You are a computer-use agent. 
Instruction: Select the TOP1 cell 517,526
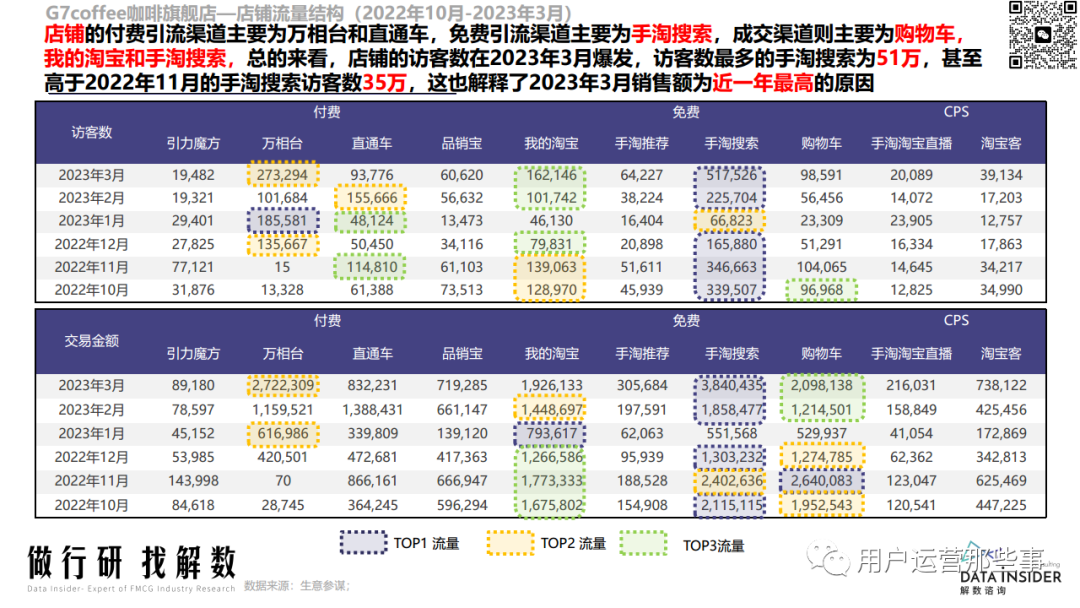(731, 175)
